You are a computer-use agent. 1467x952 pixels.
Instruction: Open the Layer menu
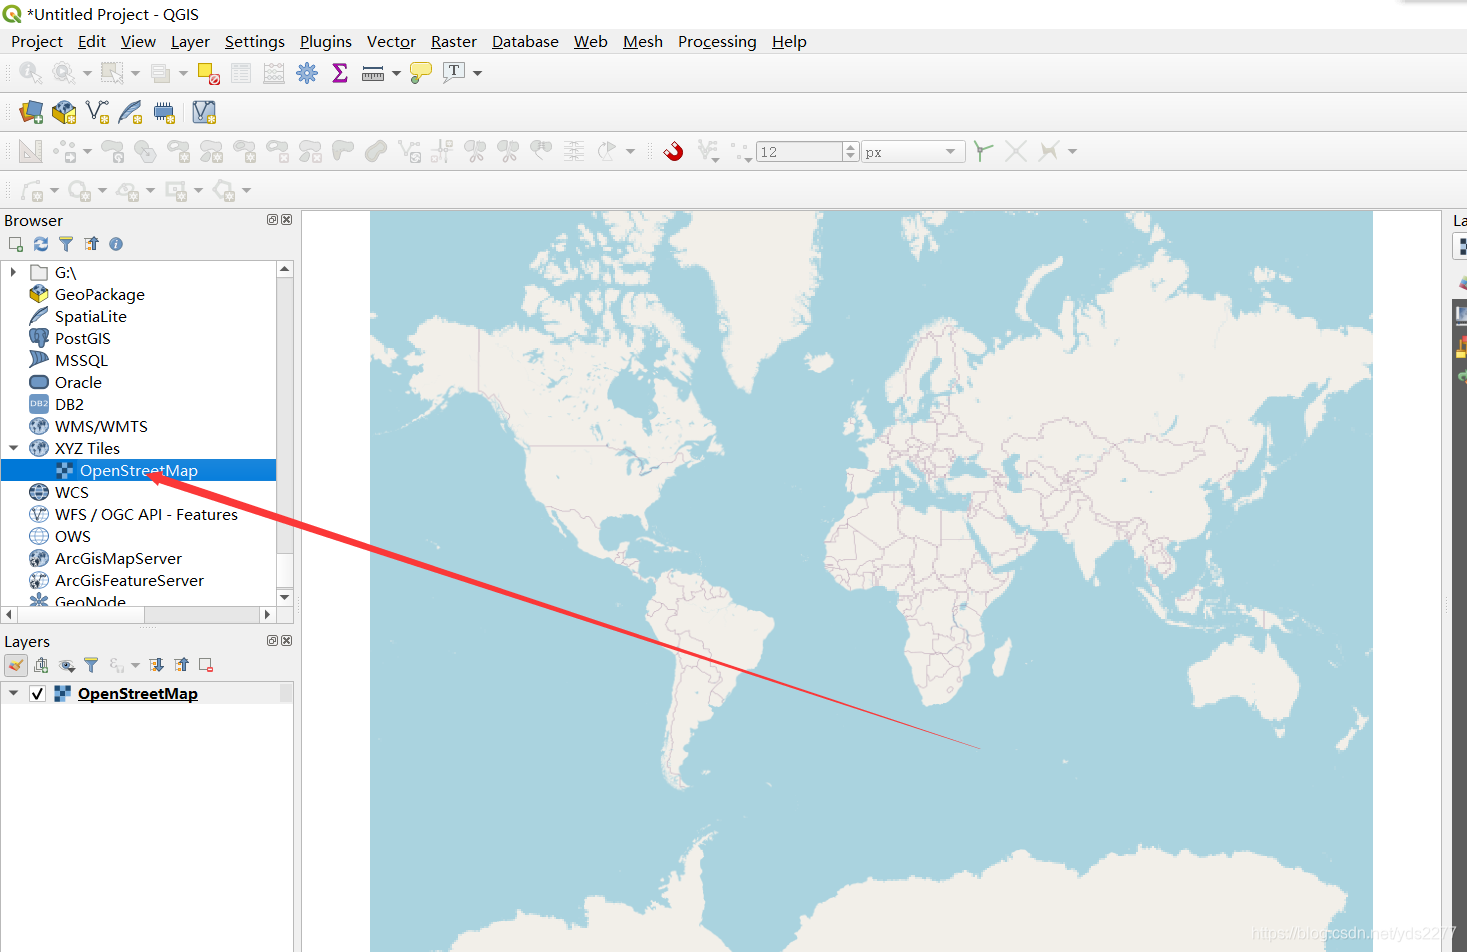[190, 41]
